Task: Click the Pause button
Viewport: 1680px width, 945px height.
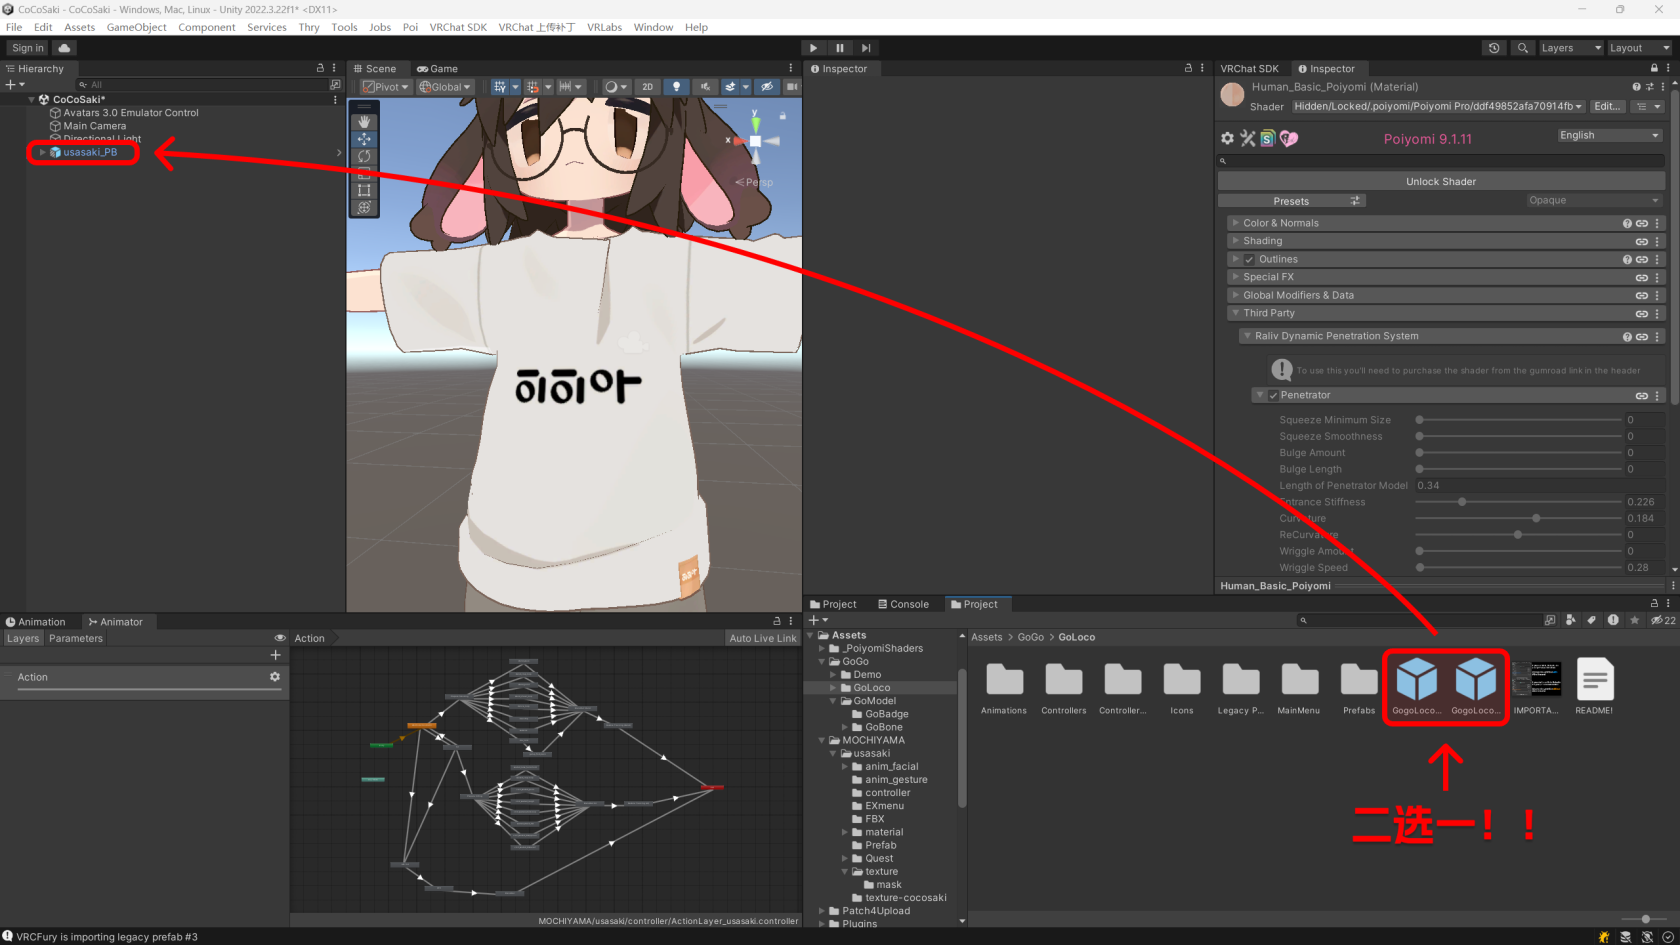Action: point(840,48)
